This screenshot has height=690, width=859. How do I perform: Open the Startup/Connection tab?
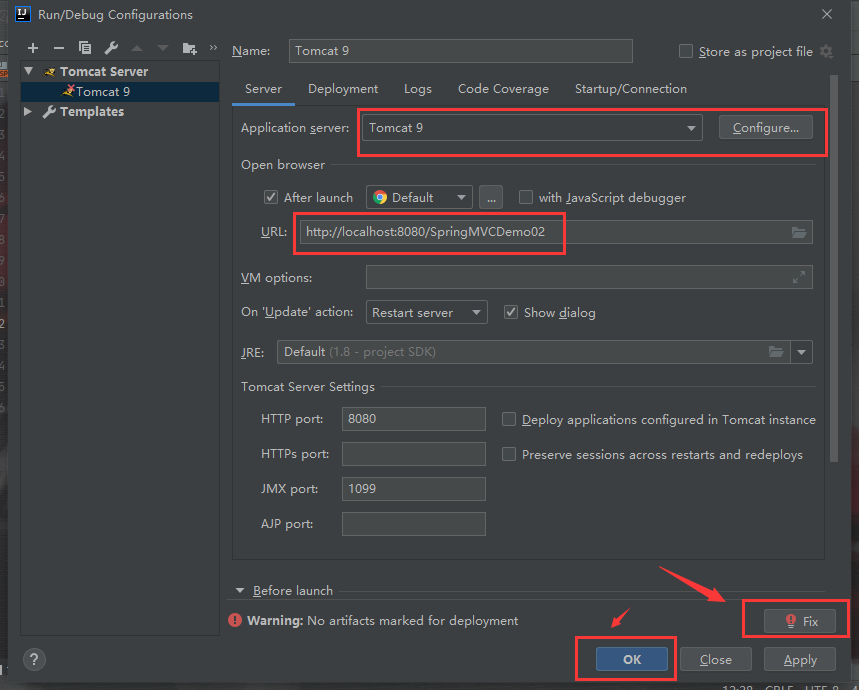point(631,89)
